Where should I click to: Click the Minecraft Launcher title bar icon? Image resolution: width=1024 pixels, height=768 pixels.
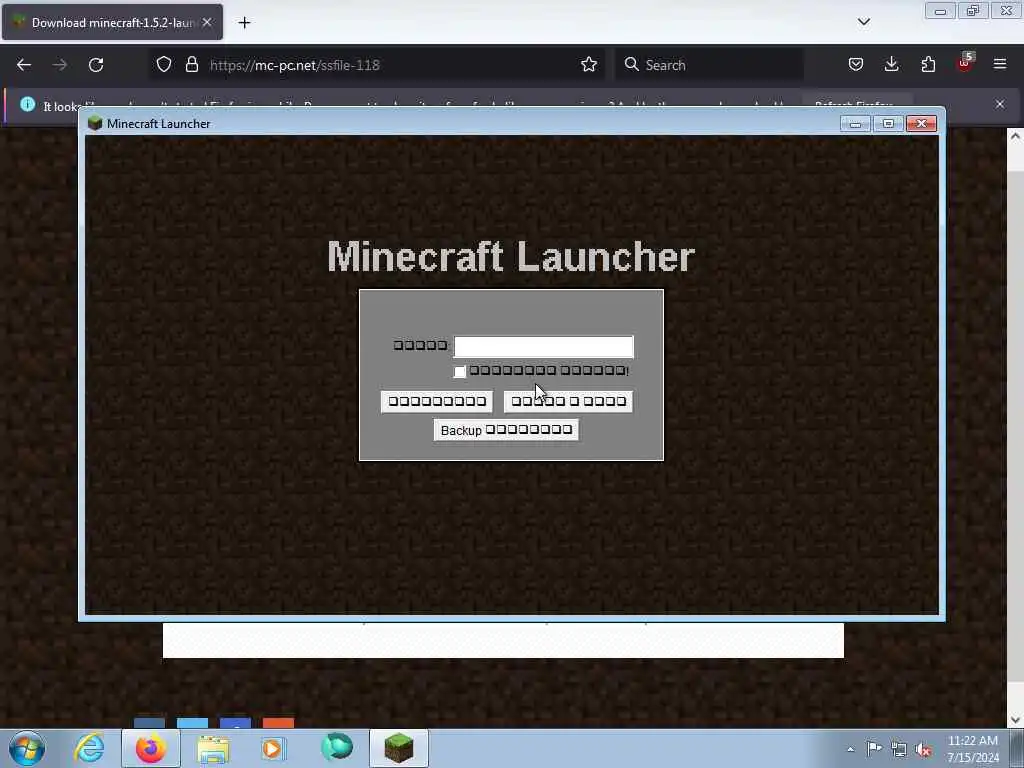pyautogui.click(x=95, y=123)
